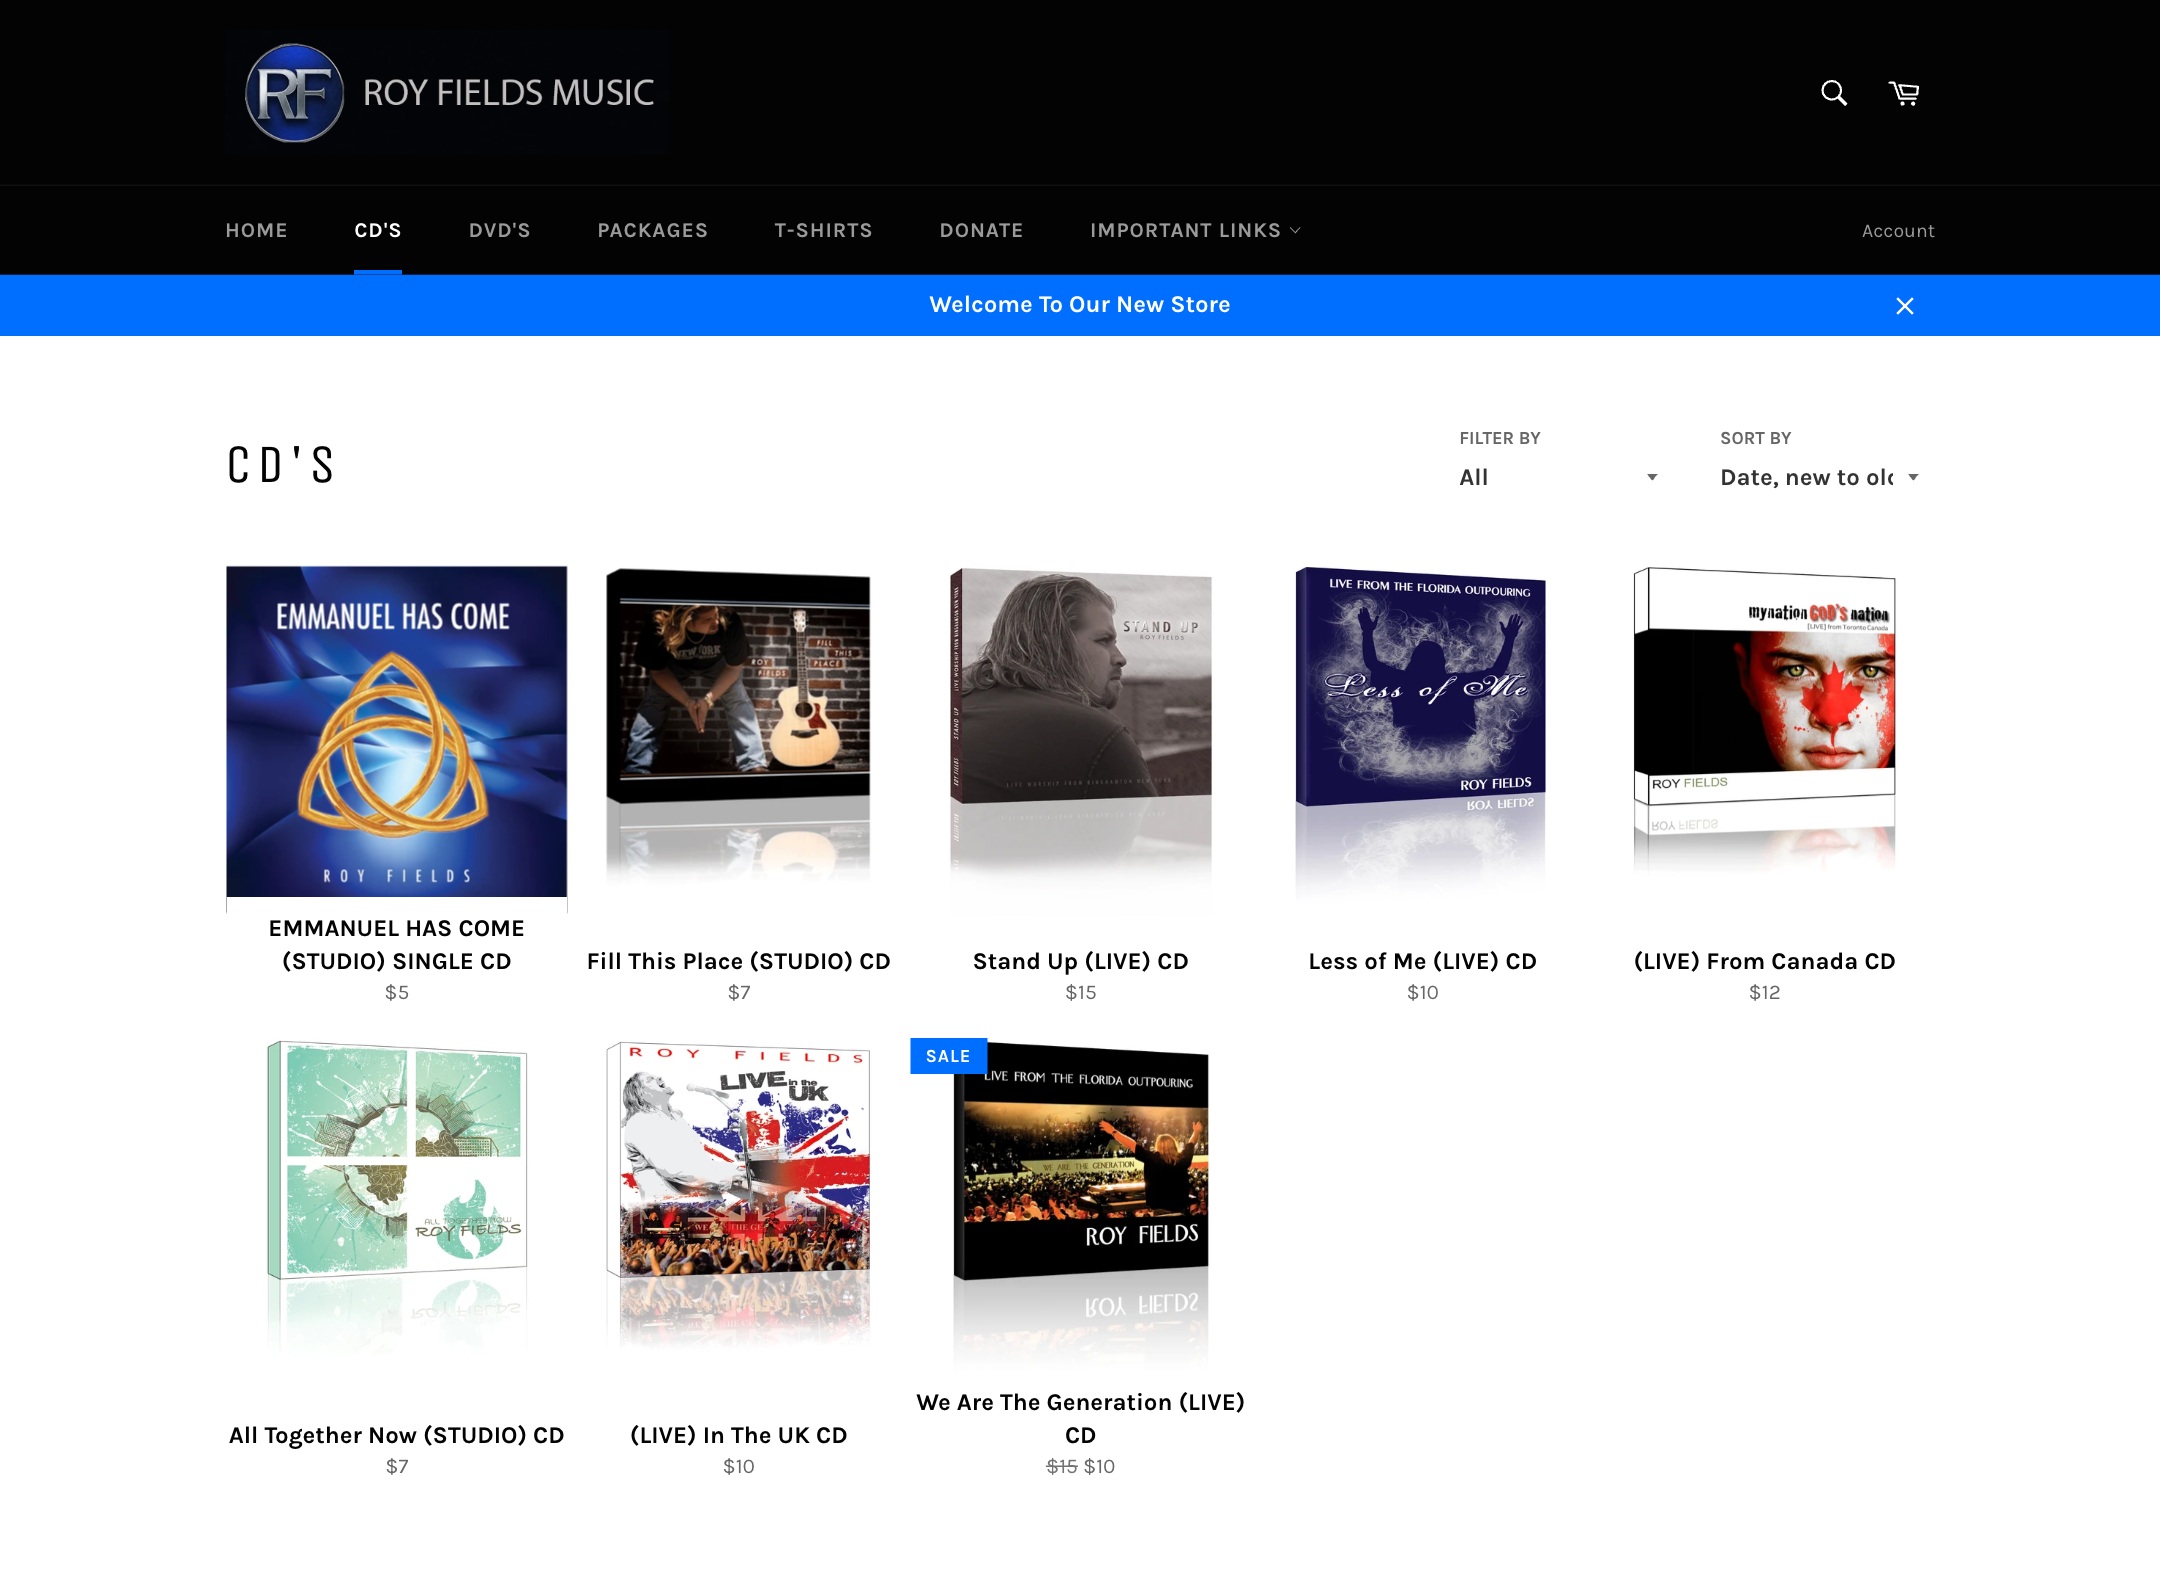Viewport: 2160px width, 1575px height.
Task: Open the search magnifier icon
Action: pyautogui.click(x=1833, y=93)
